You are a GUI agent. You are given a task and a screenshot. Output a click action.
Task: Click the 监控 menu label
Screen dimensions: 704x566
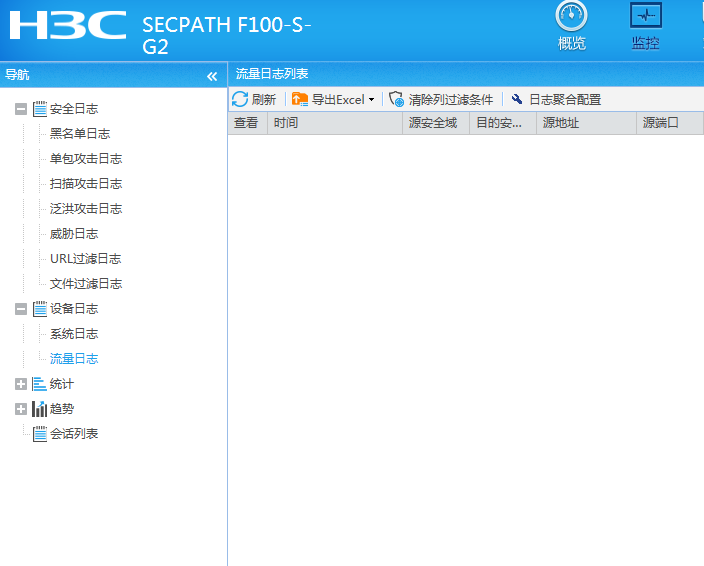[646, 43]
